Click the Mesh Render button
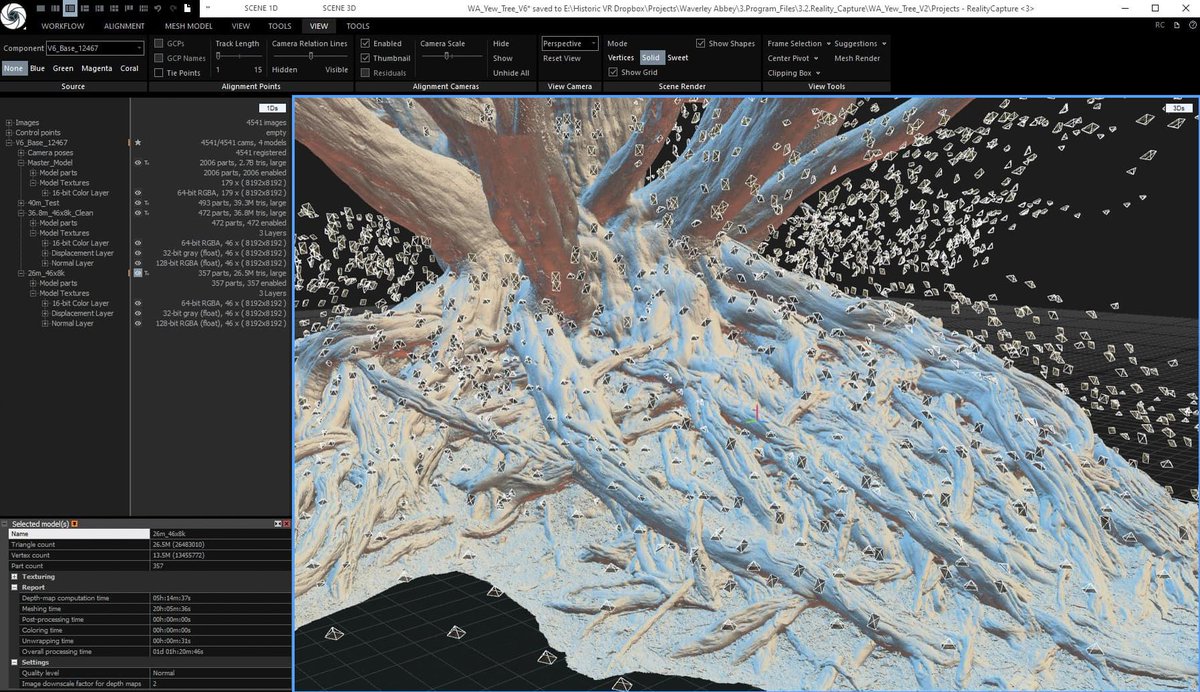 [x=857, y=58]
